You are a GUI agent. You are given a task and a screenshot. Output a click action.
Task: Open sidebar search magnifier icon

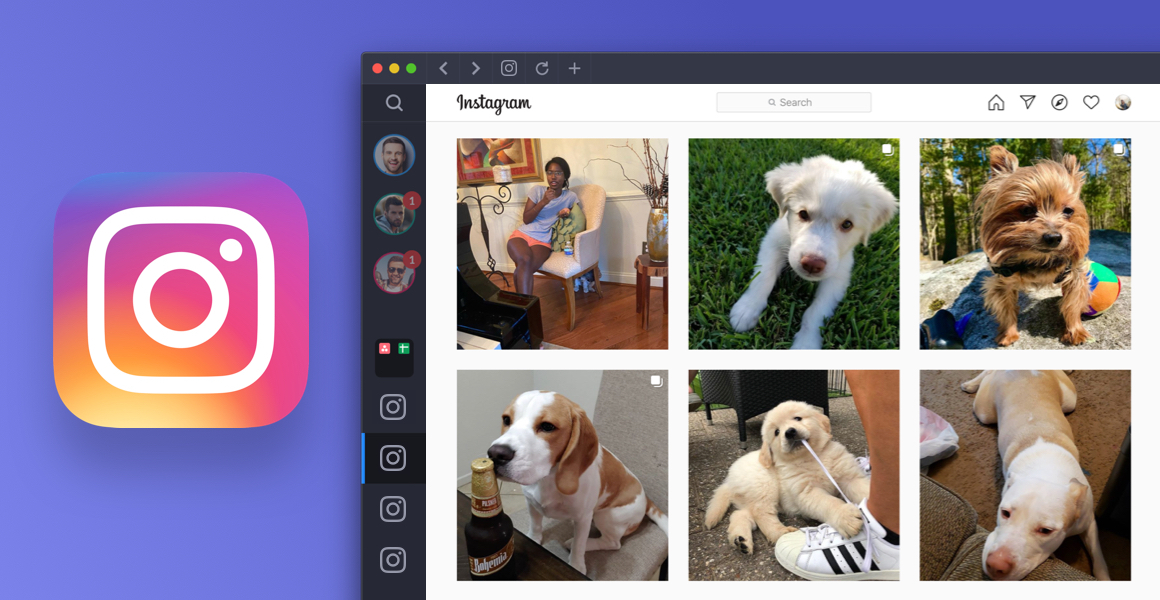tap(394, 103)
